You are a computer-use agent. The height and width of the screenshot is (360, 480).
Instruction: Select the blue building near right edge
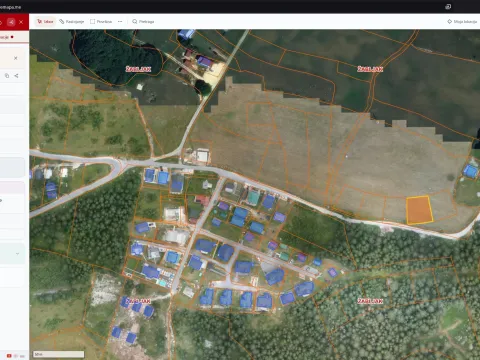tap(470, 171)
